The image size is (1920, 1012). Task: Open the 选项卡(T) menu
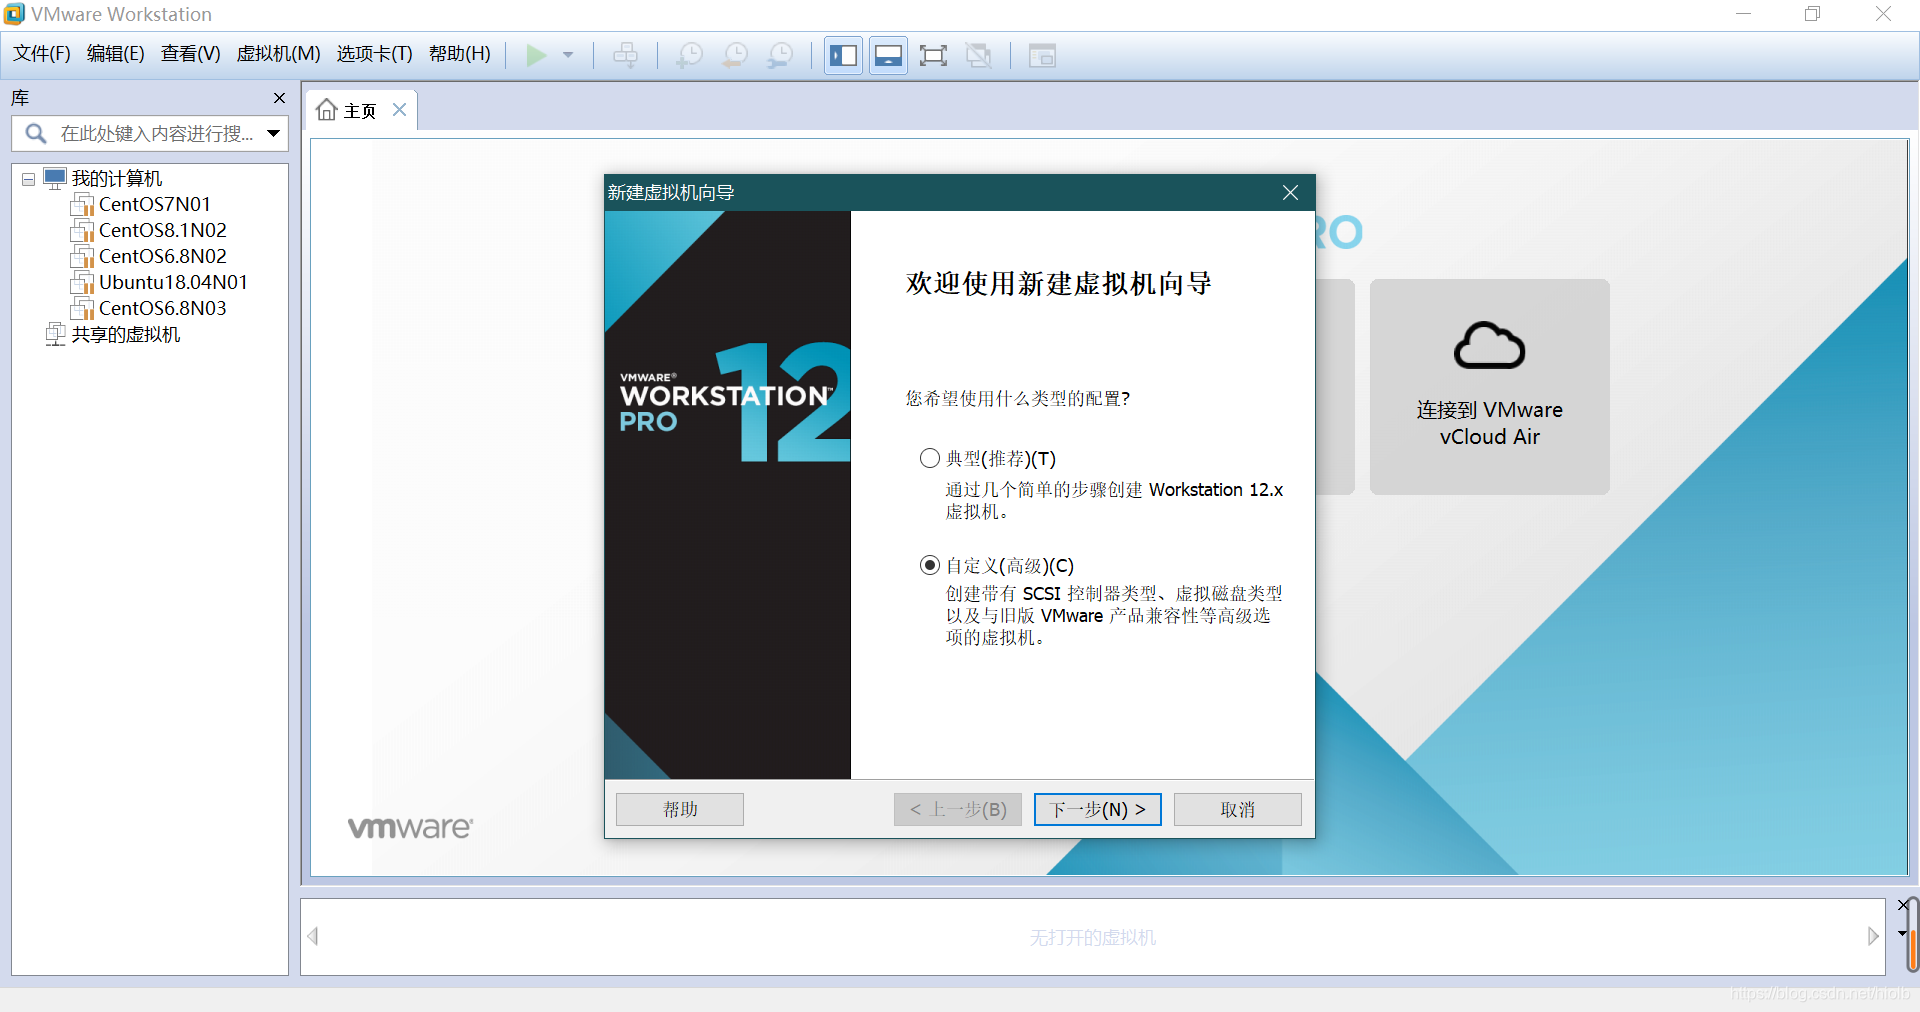tap(374, 54)
